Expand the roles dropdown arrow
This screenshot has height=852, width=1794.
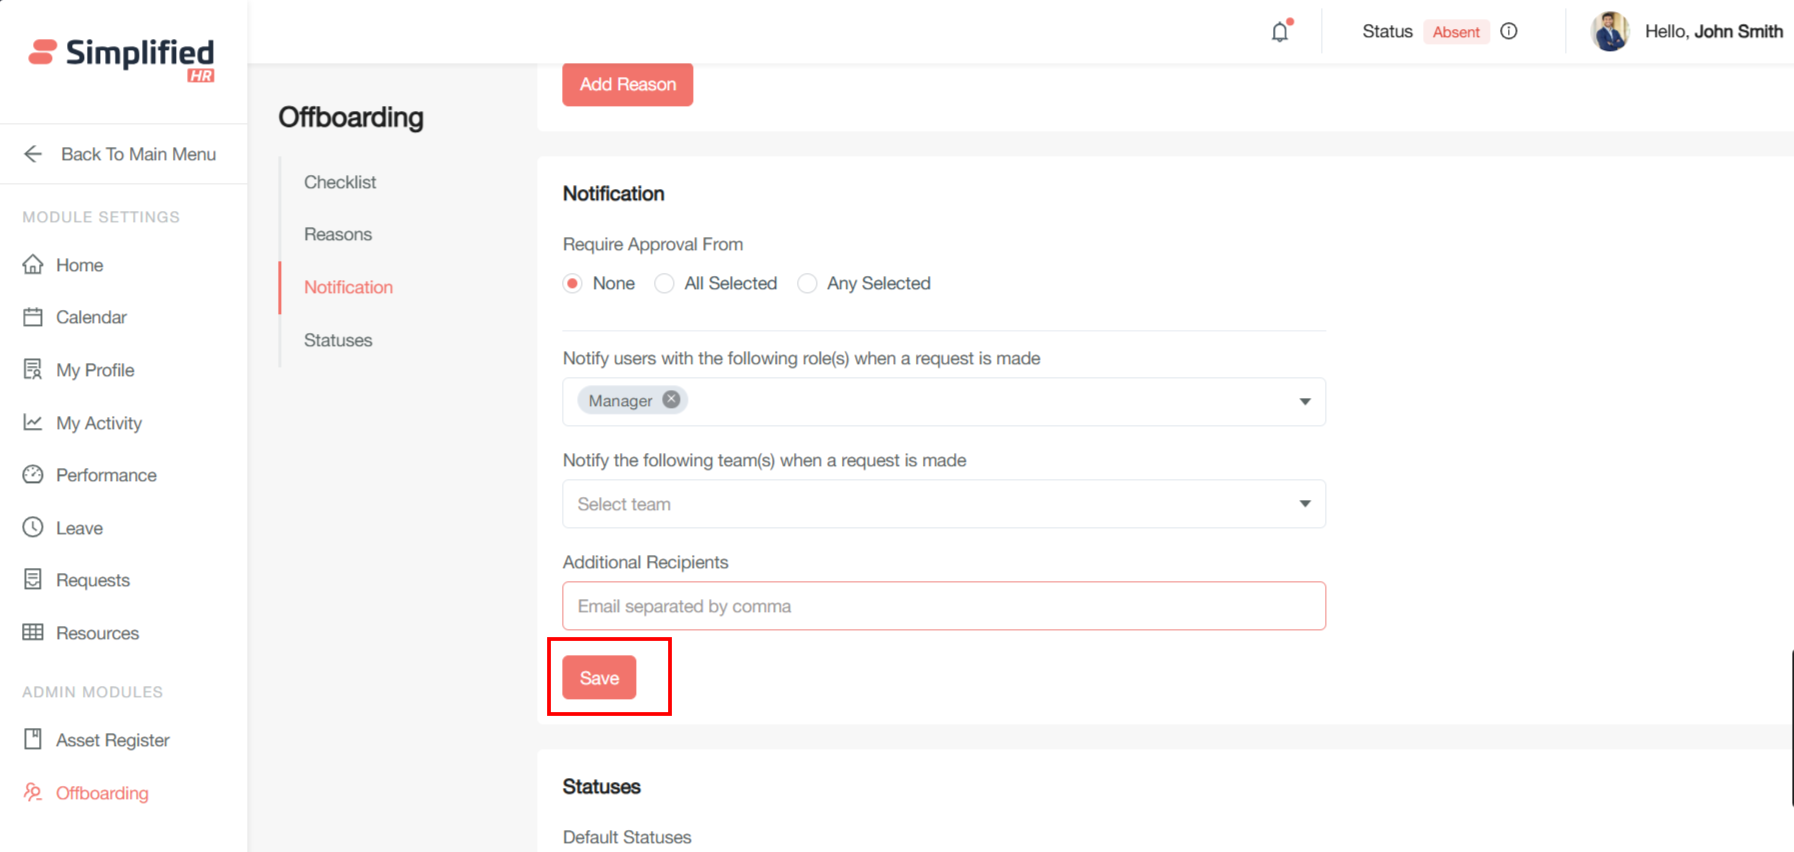1304,402
